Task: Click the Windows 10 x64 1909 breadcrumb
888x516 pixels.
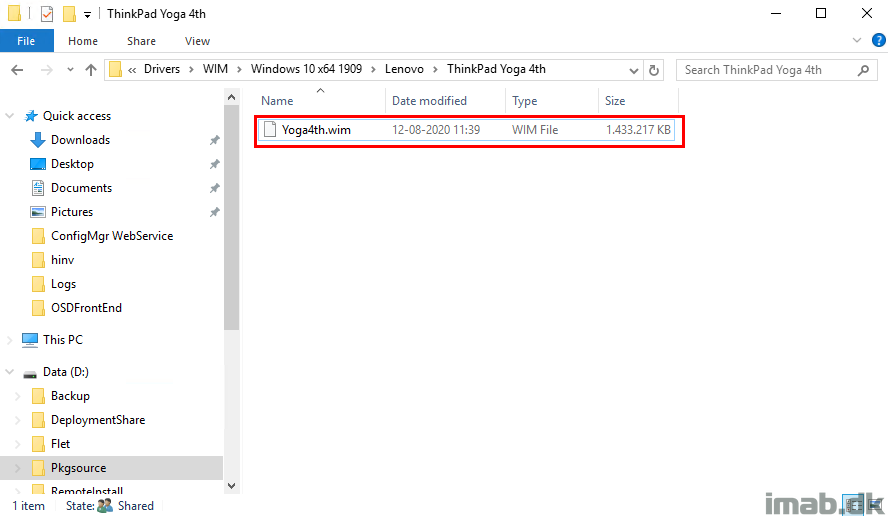Action: coord(306,69)
